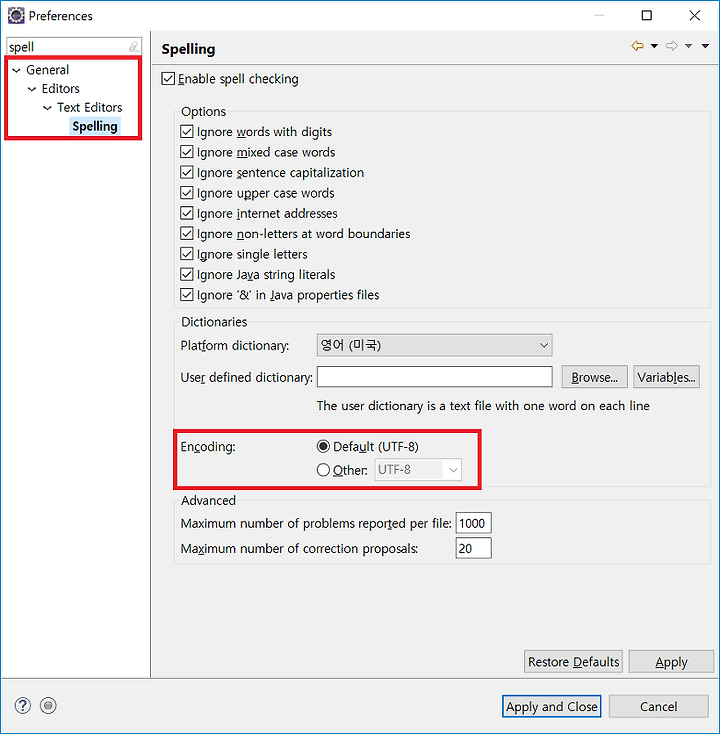Screen dimensions: 720x734
Task: Select the Text Editors tree item
Action: pyautogui.click(x=89, y=107)
